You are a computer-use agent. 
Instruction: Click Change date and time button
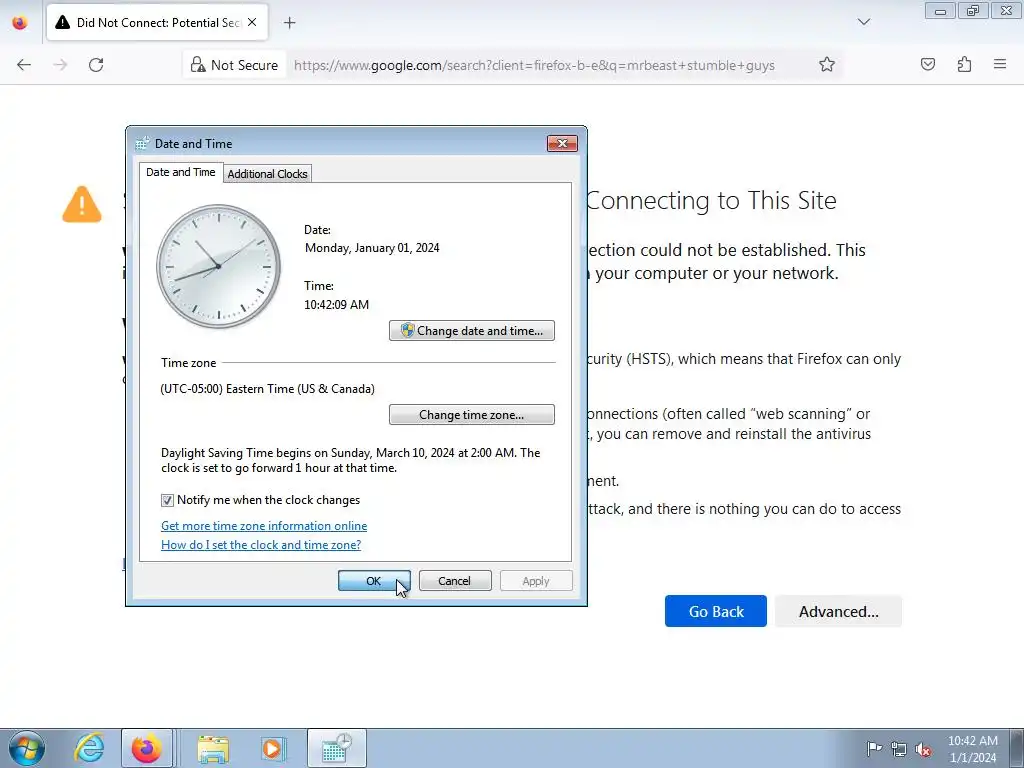(472, 330)
